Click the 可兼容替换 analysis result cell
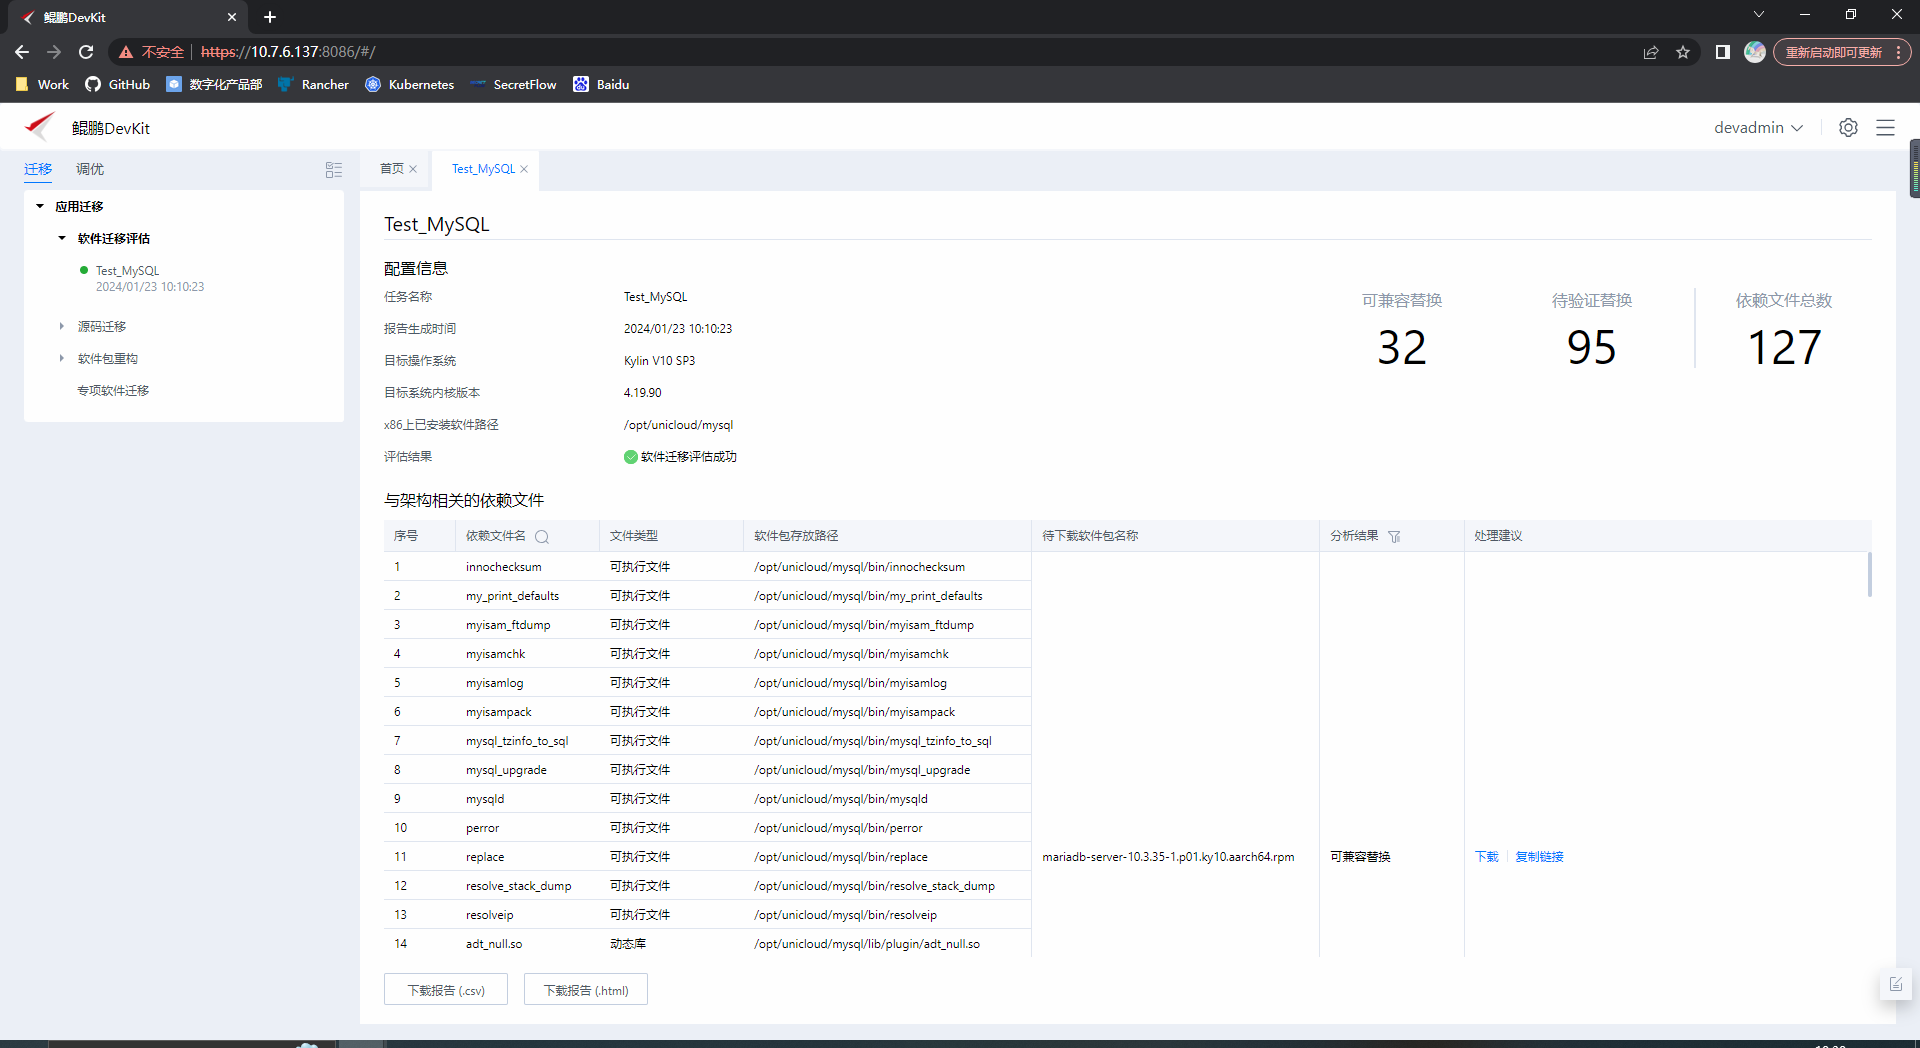This screenshot has height=1048, width=1920. click(1360, 857)
